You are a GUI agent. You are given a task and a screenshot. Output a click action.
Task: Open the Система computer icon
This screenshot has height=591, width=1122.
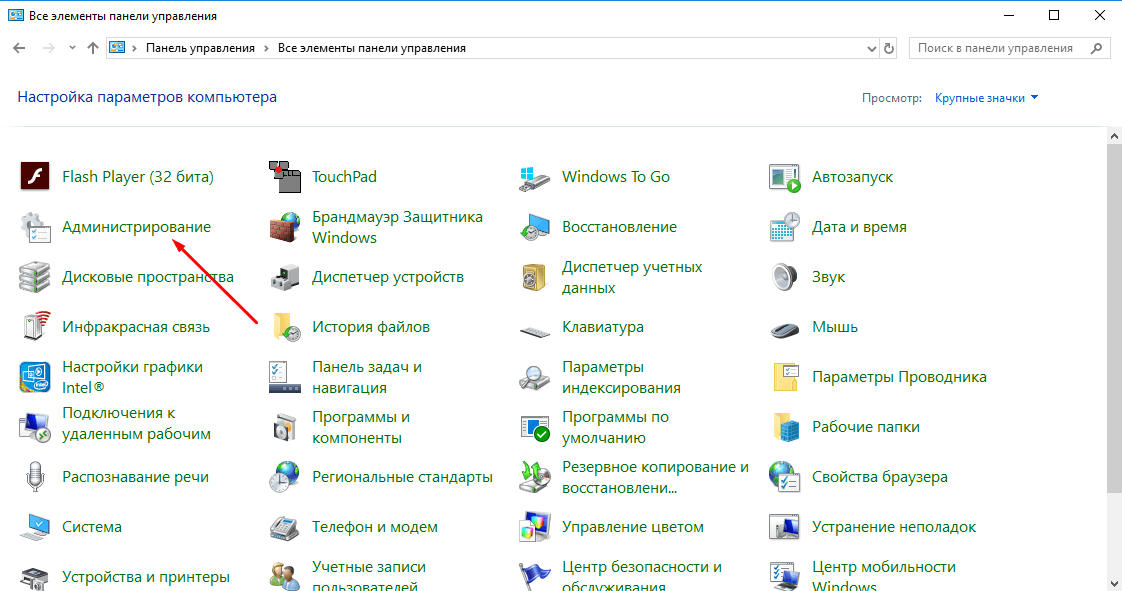(x=34, y=527)
